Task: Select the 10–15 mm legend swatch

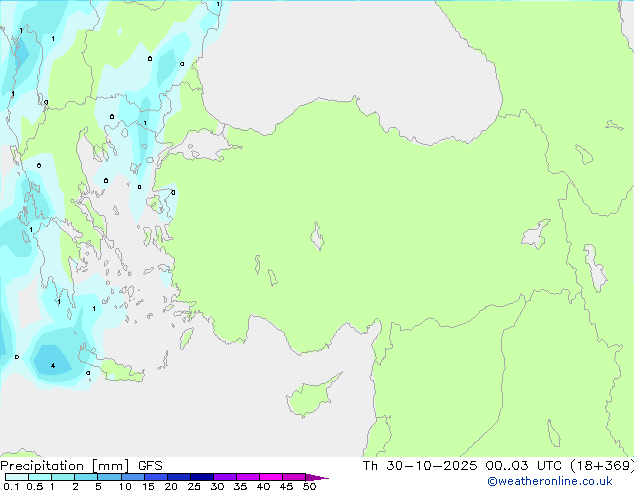Action: coord(132,477)
